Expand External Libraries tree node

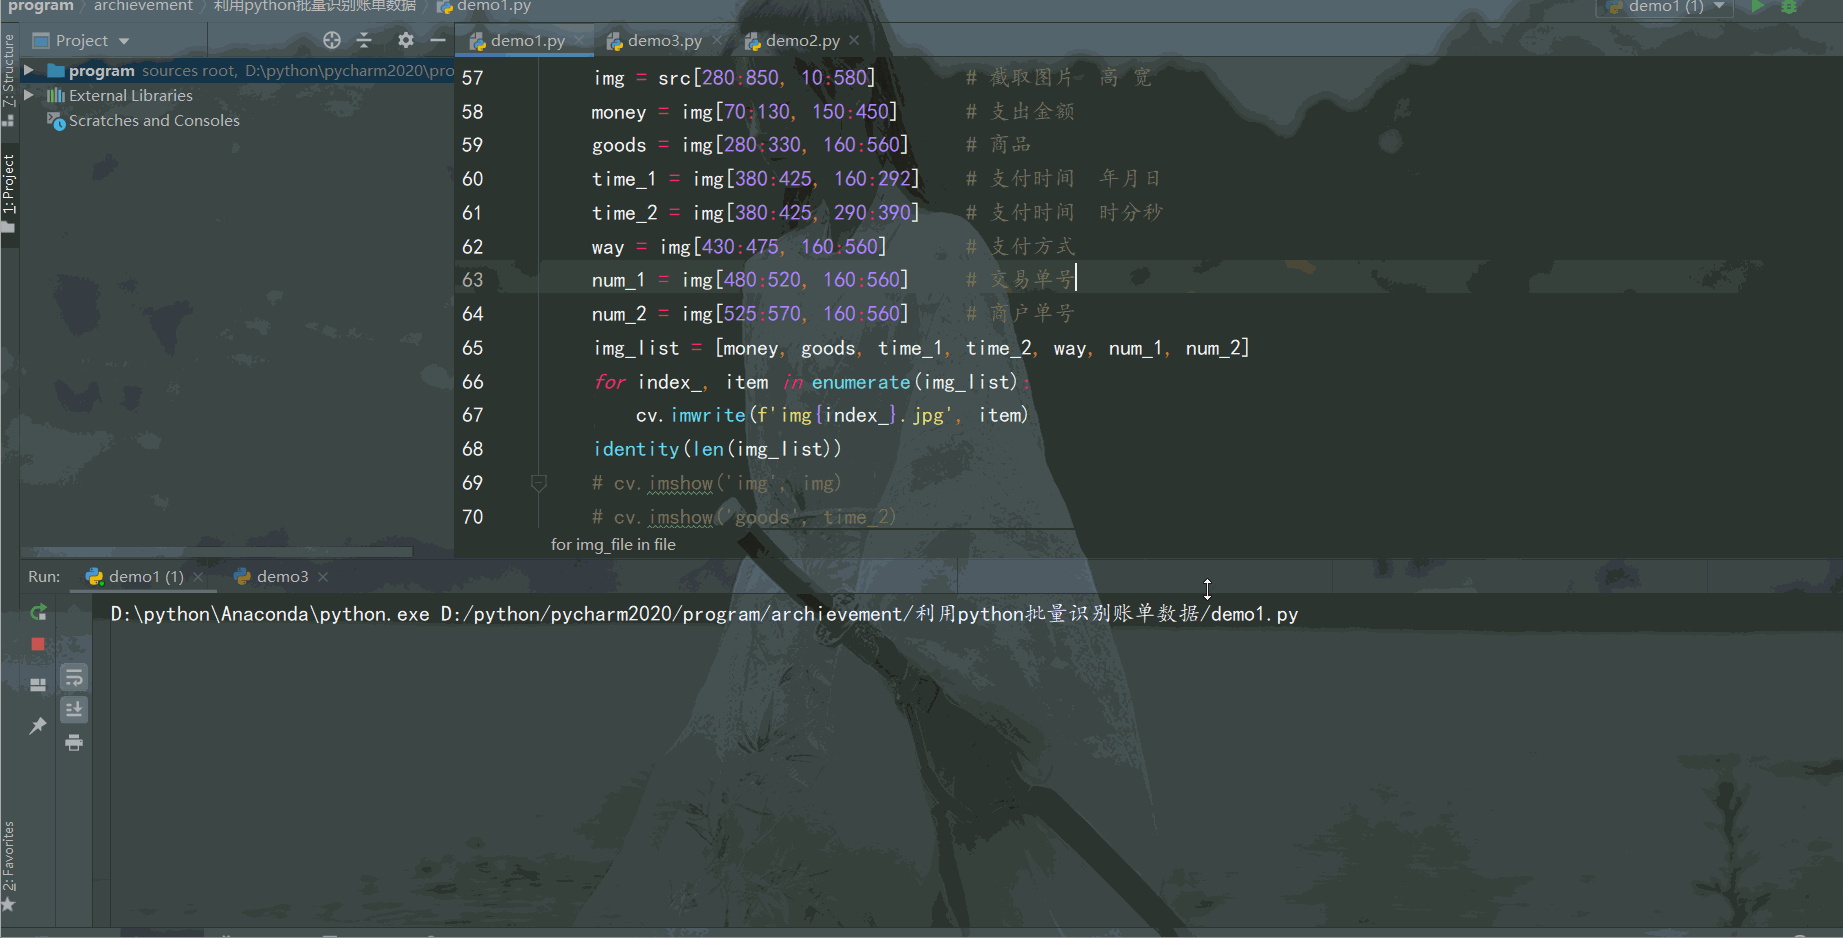coord(29,95)
